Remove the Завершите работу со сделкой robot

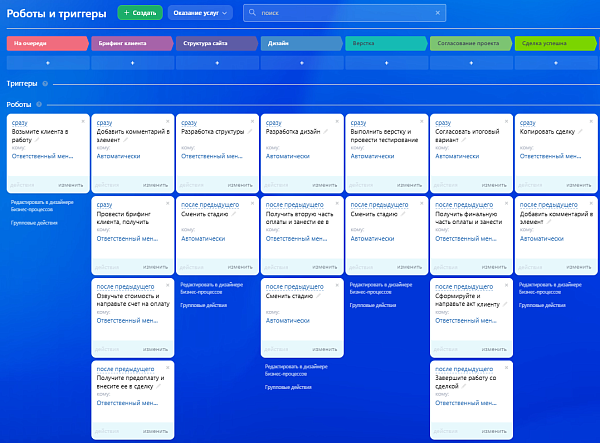click(x=506, y=368)
